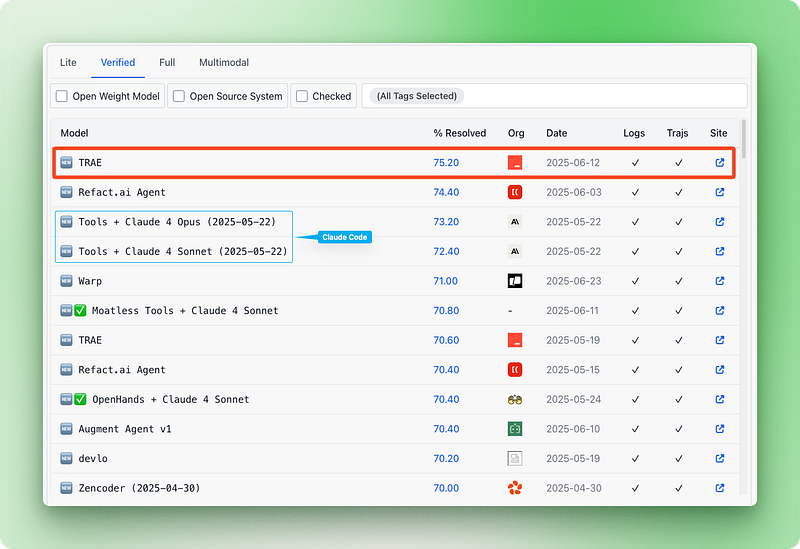800x549 pixels.
Task: Click the green check badge beside OpenHands
Action: click(80, 399)
